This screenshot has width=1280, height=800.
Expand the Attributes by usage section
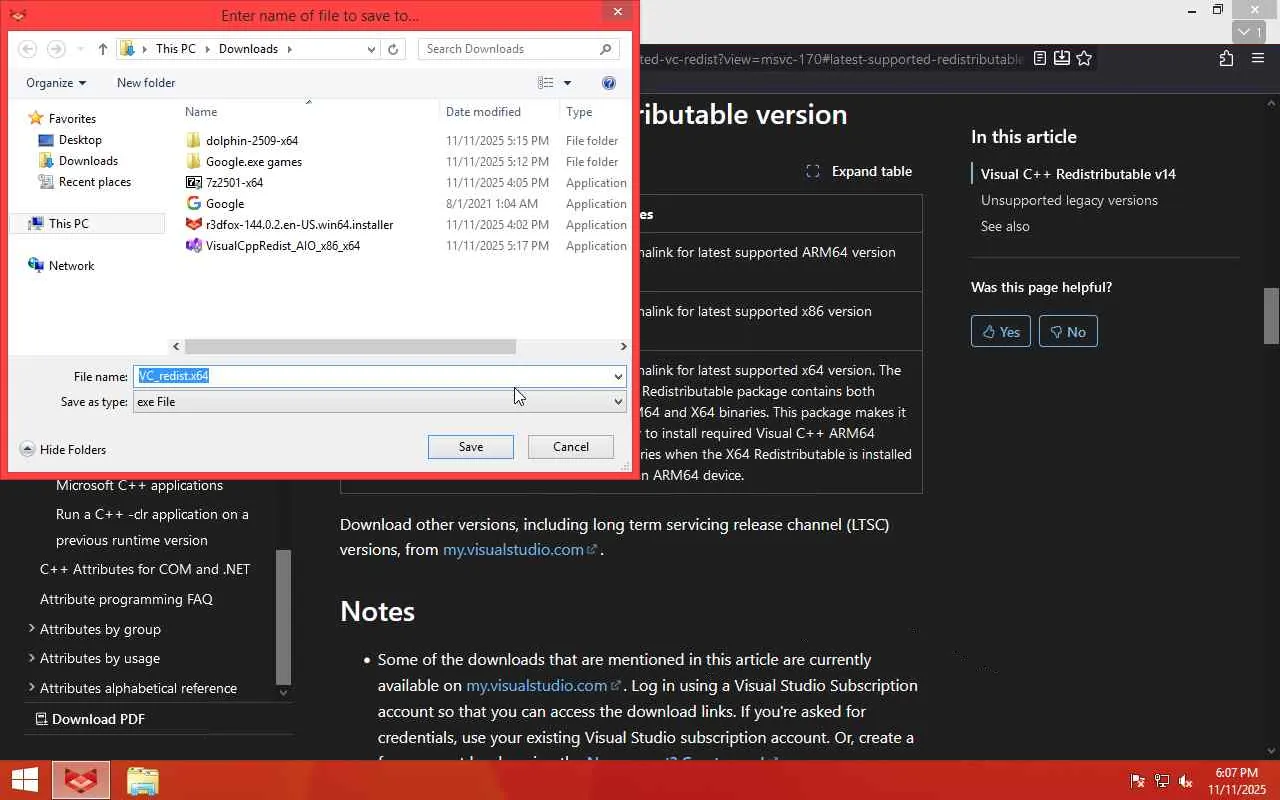click(x=32, y=658)
